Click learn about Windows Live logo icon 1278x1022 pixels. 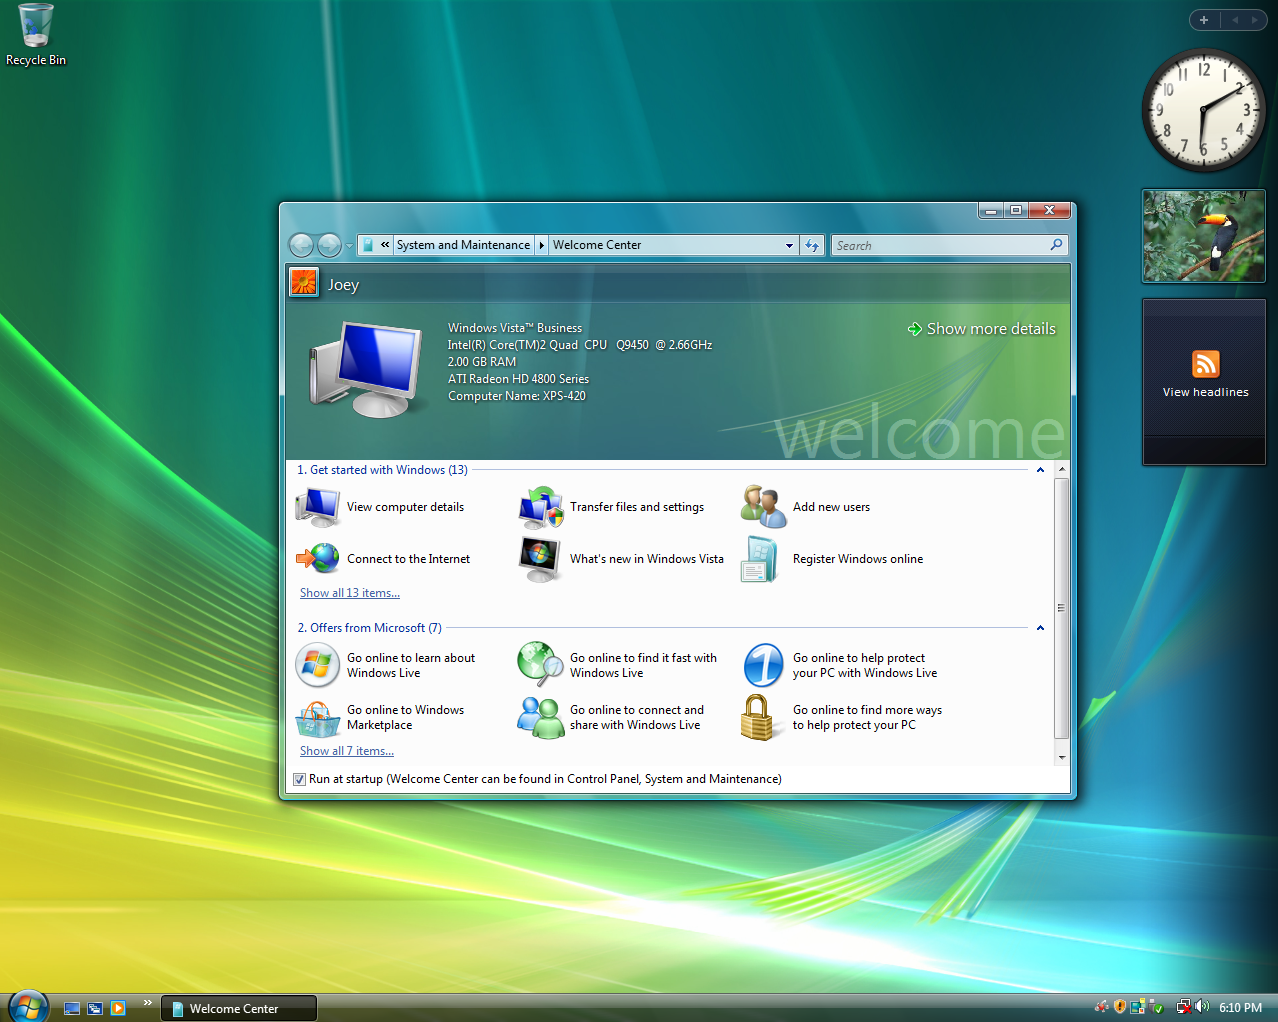(x=318, y=665)
